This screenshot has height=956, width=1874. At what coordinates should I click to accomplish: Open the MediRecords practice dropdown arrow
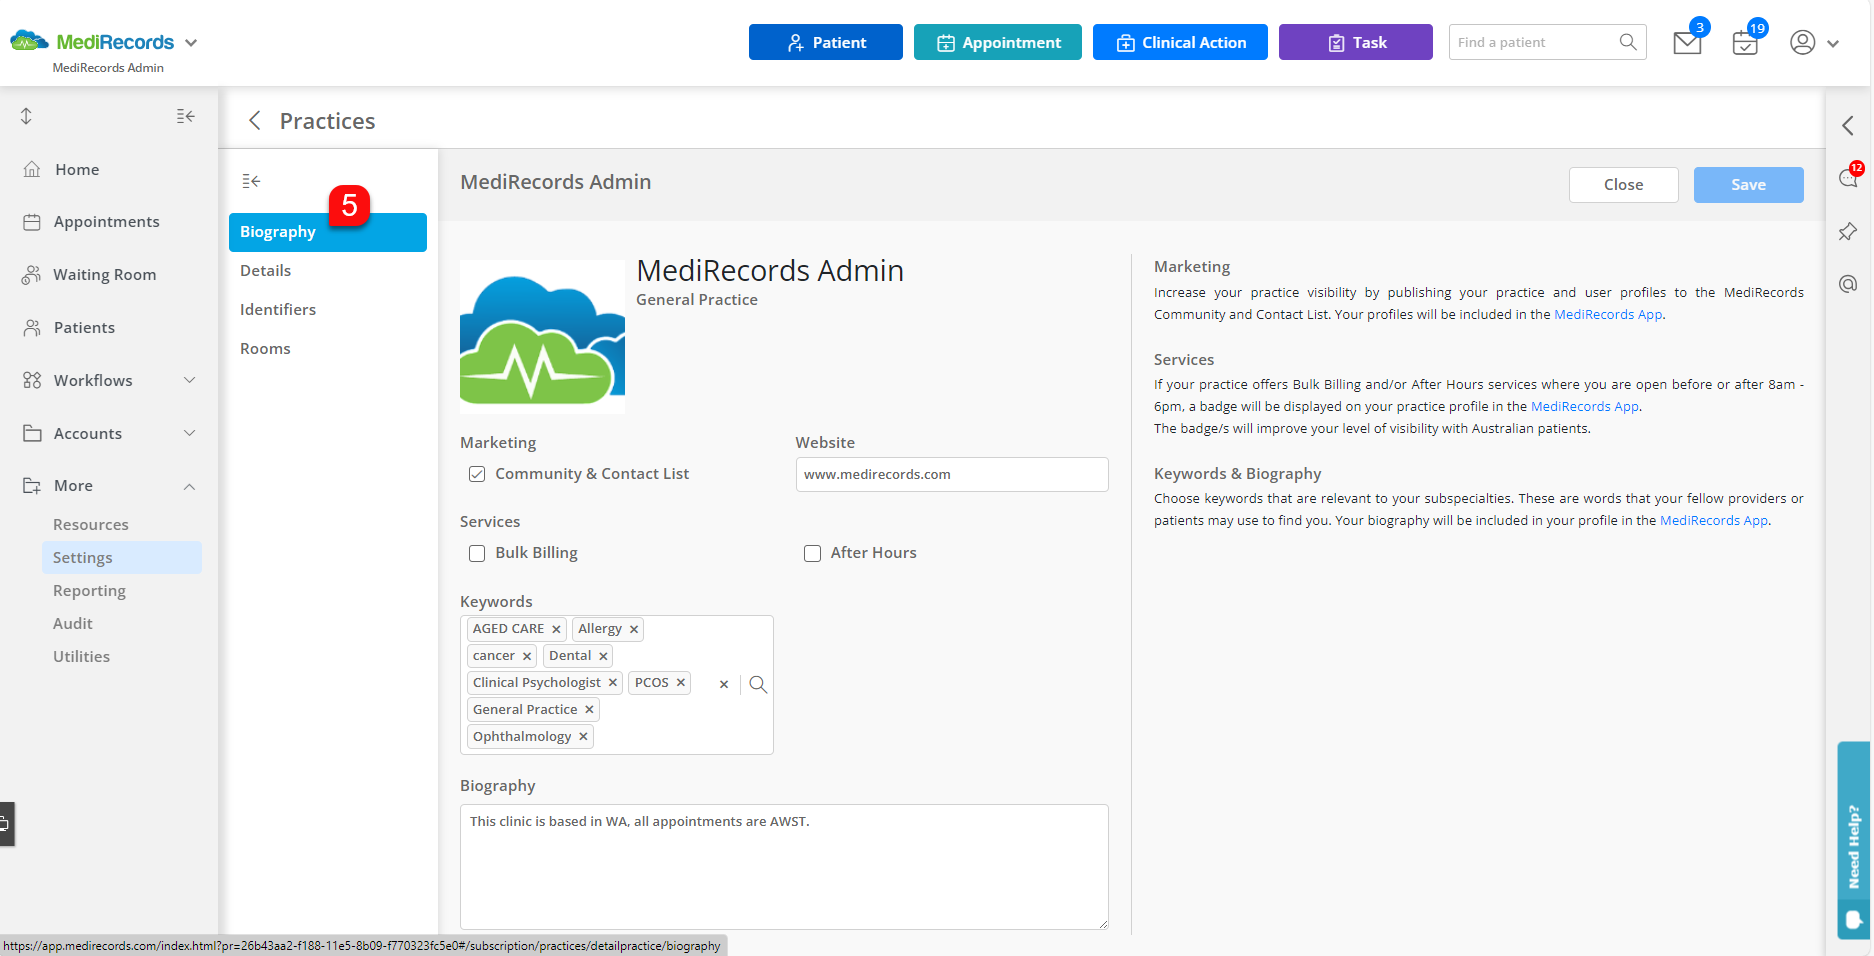pos(191,43)
